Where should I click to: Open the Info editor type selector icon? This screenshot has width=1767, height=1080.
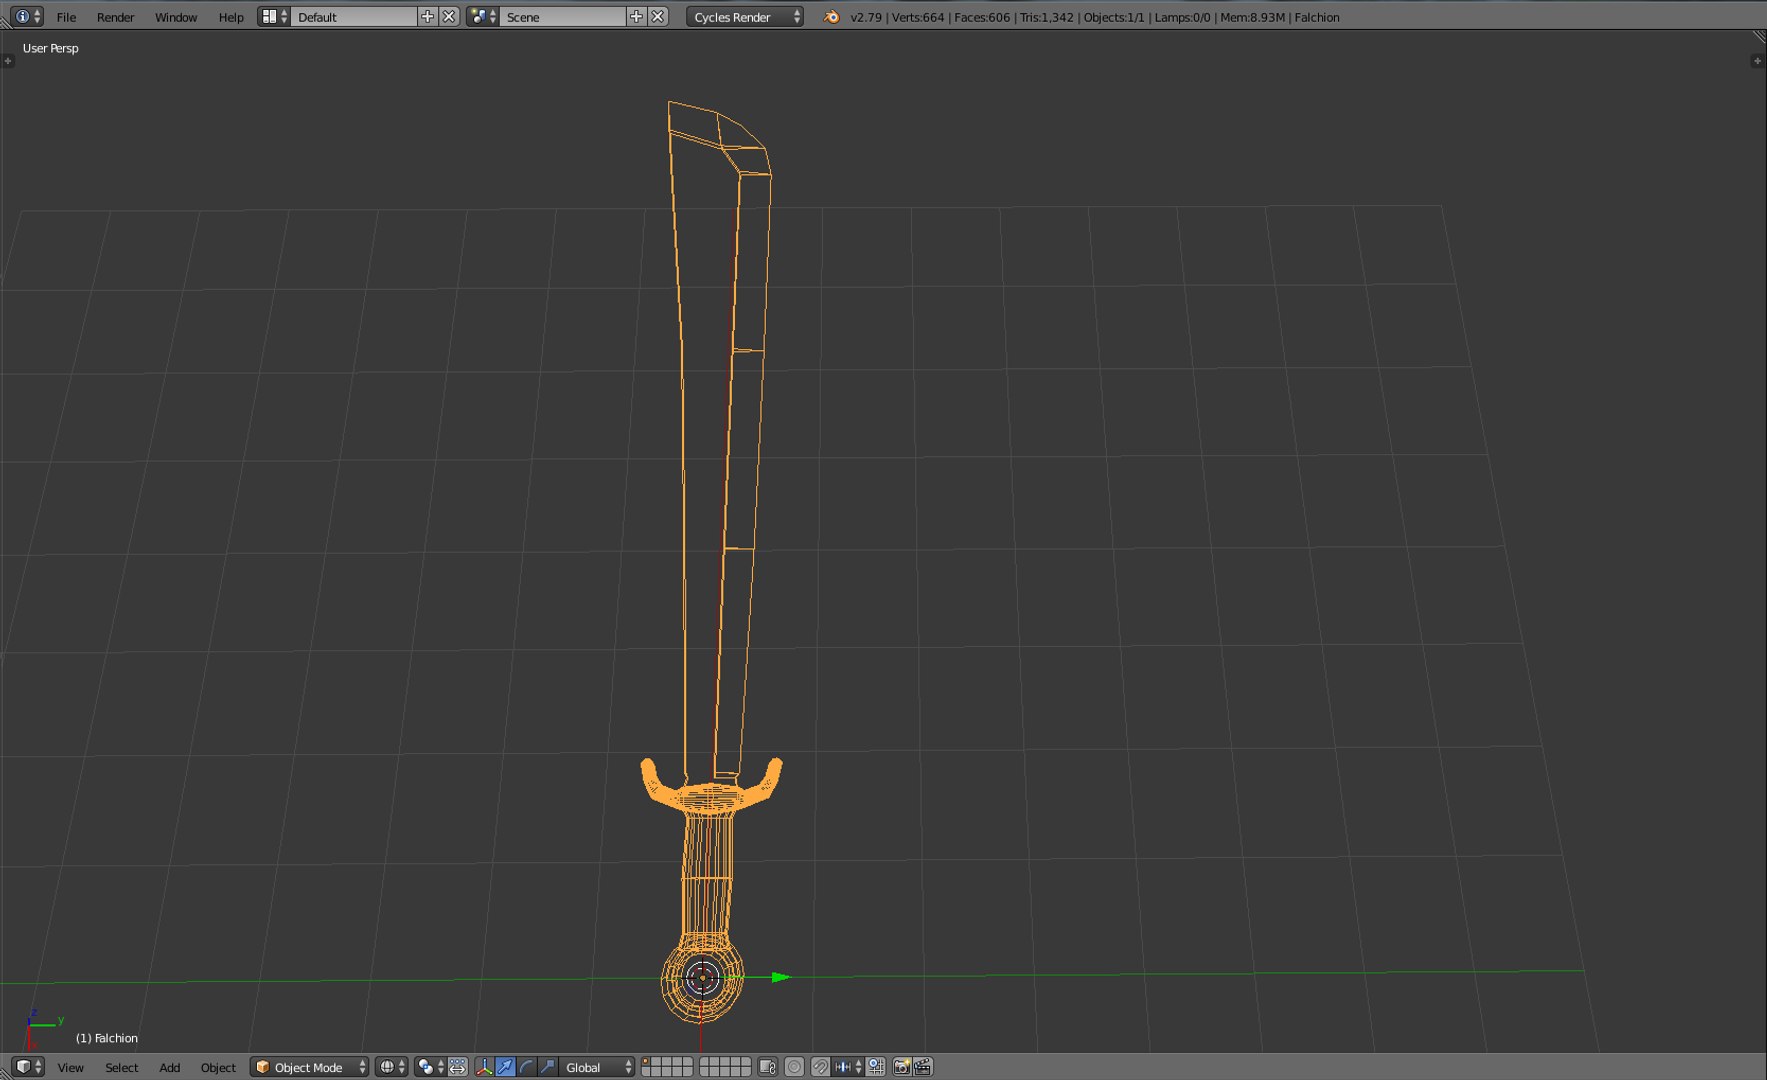click(27, 16)
